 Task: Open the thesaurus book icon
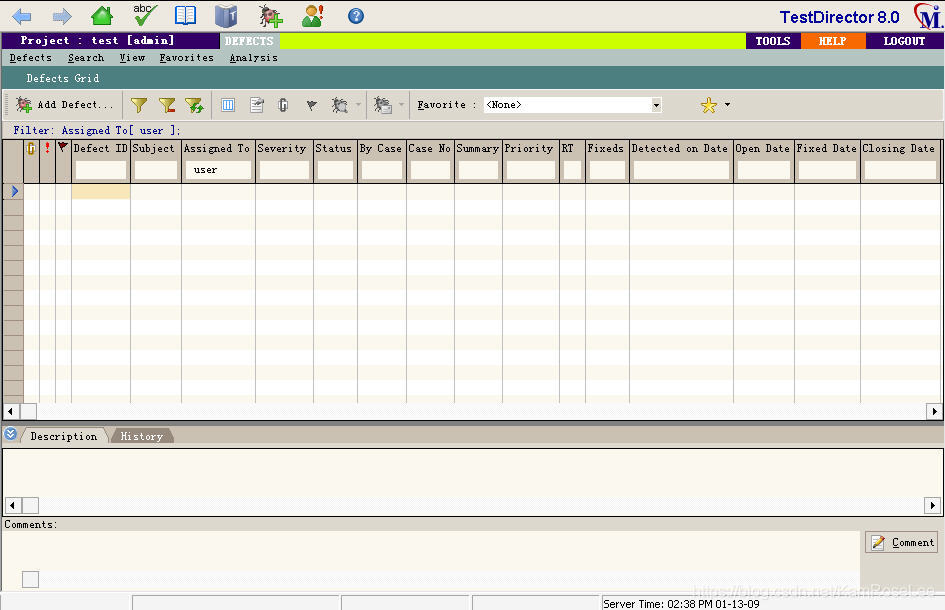coord(226,16)
